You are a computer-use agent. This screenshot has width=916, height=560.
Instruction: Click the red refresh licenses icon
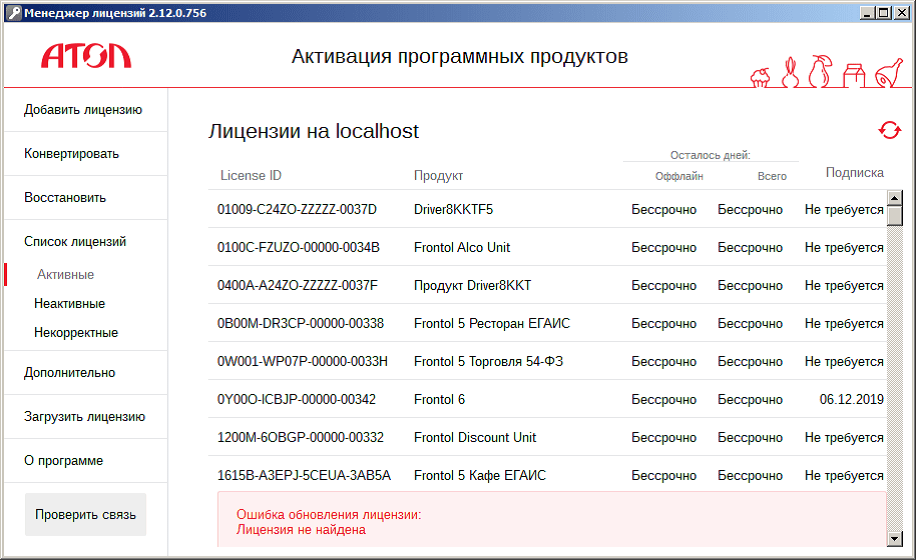point(889,130)
